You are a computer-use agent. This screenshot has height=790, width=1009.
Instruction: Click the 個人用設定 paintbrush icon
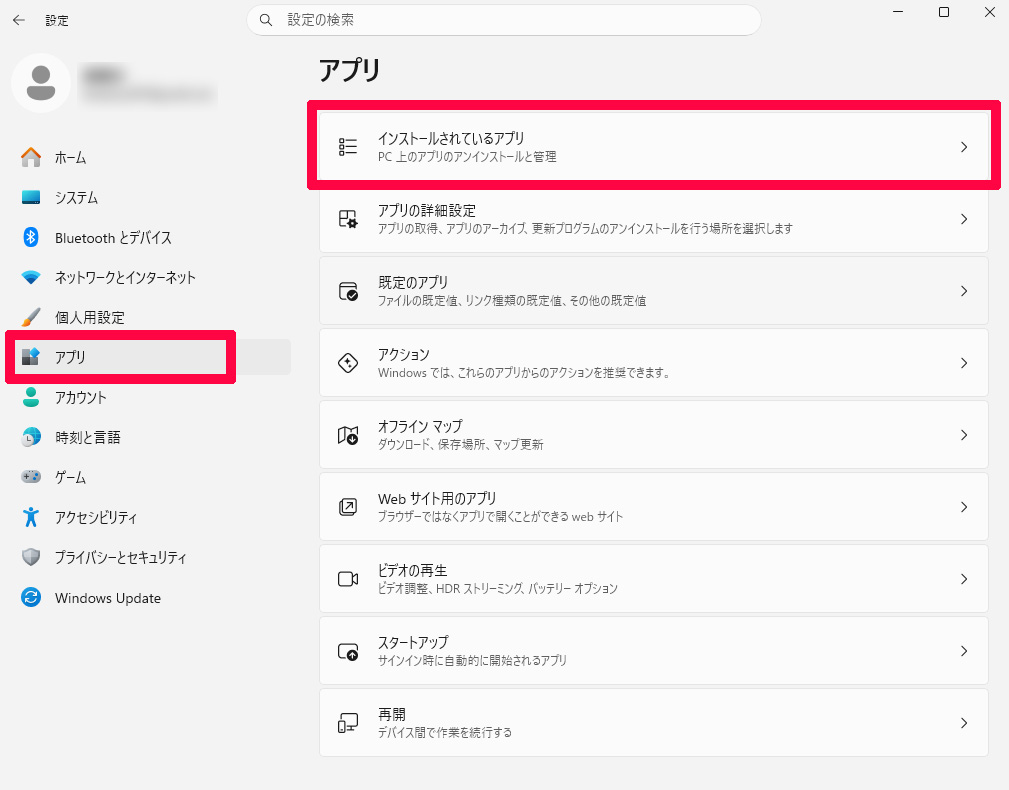tap(31, 318)
